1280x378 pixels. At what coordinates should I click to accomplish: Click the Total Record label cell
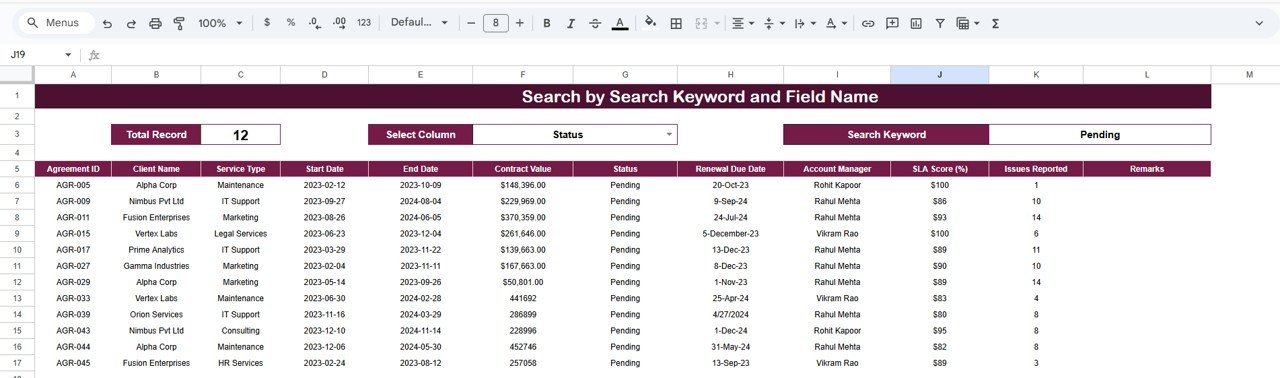[x=156, y=134]
